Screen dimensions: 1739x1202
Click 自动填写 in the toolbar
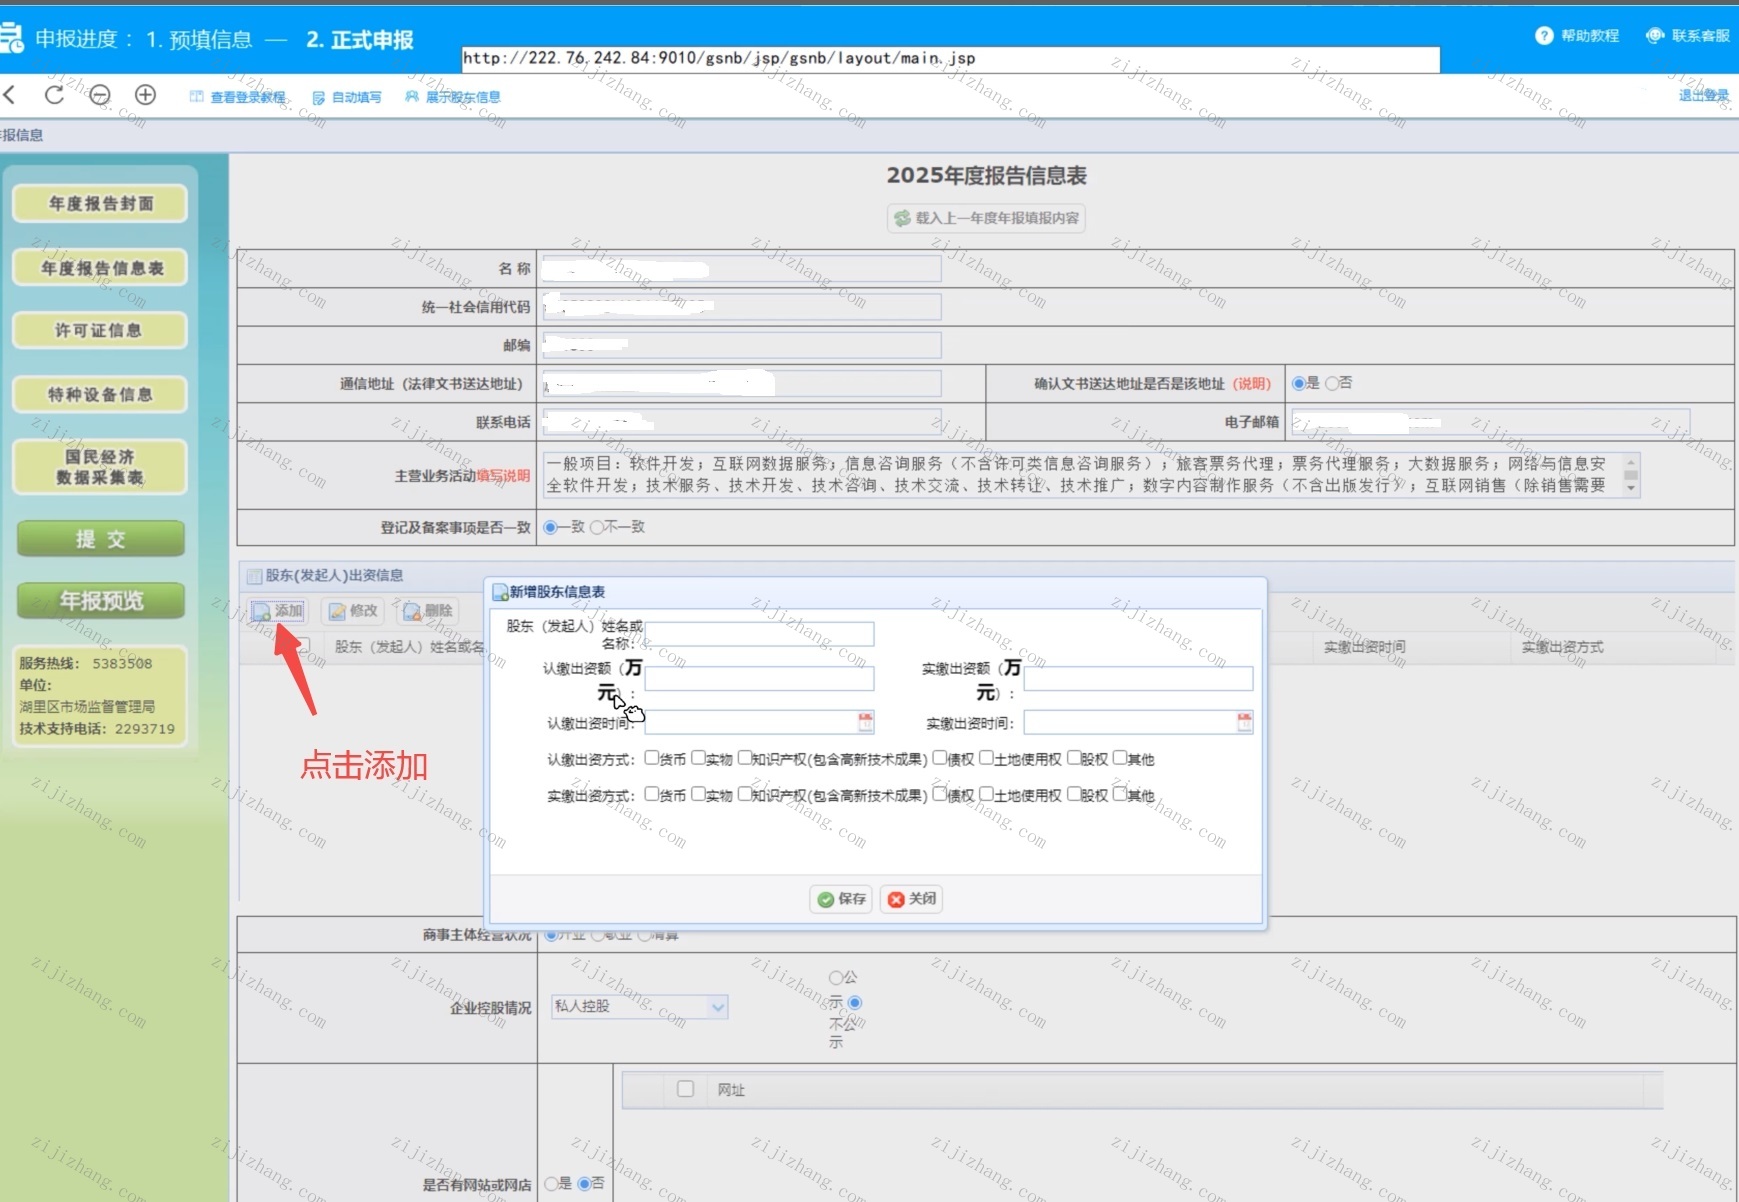pyautogui.click(x=347, y=97)
